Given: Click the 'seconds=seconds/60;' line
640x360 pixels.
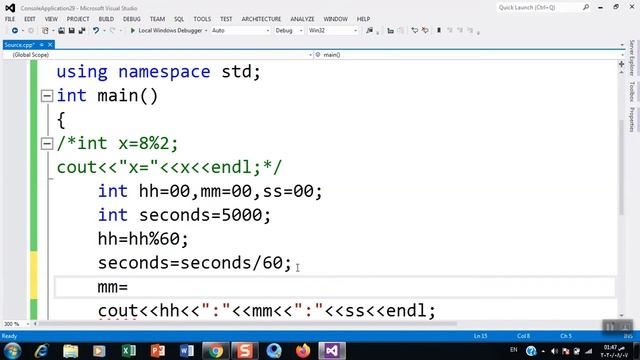Looking at the screenshot, I should (x=195, y=263).
